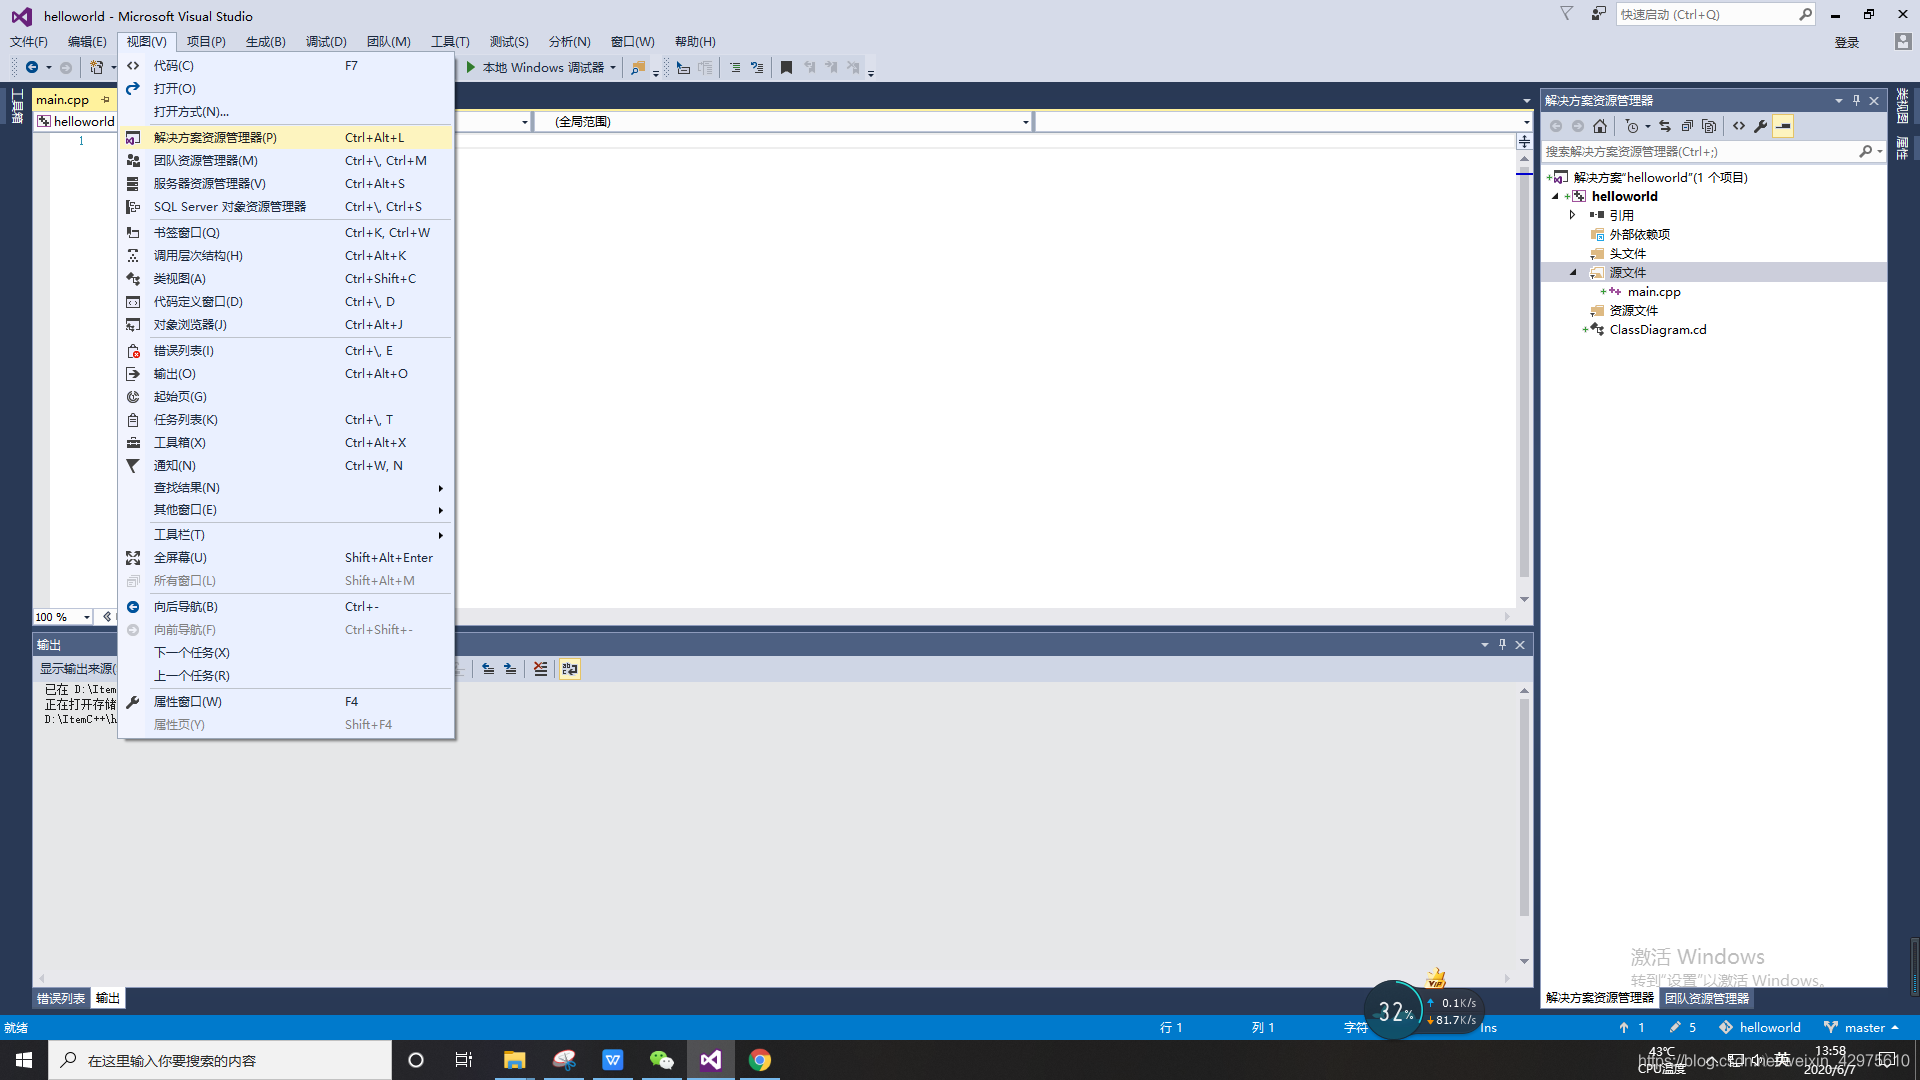1920x1080 pixels.
Task: Select ClassDiagram.cd in Solution Explorer
Action: (x=1657, y=330)
